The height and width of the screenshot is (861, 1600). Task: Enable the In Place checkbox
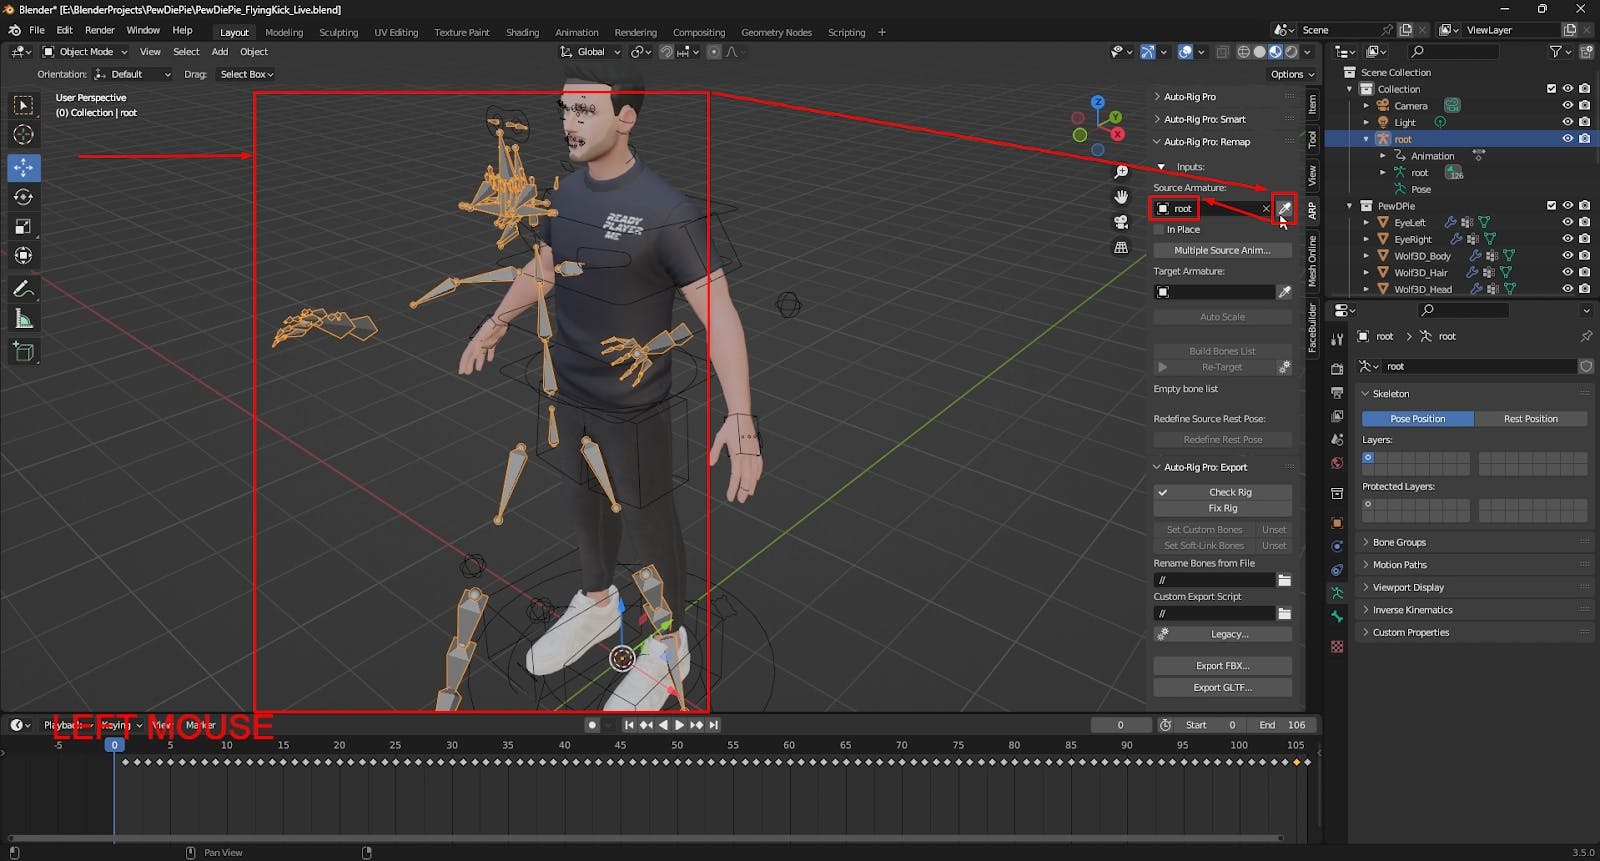pos(1160,230)
